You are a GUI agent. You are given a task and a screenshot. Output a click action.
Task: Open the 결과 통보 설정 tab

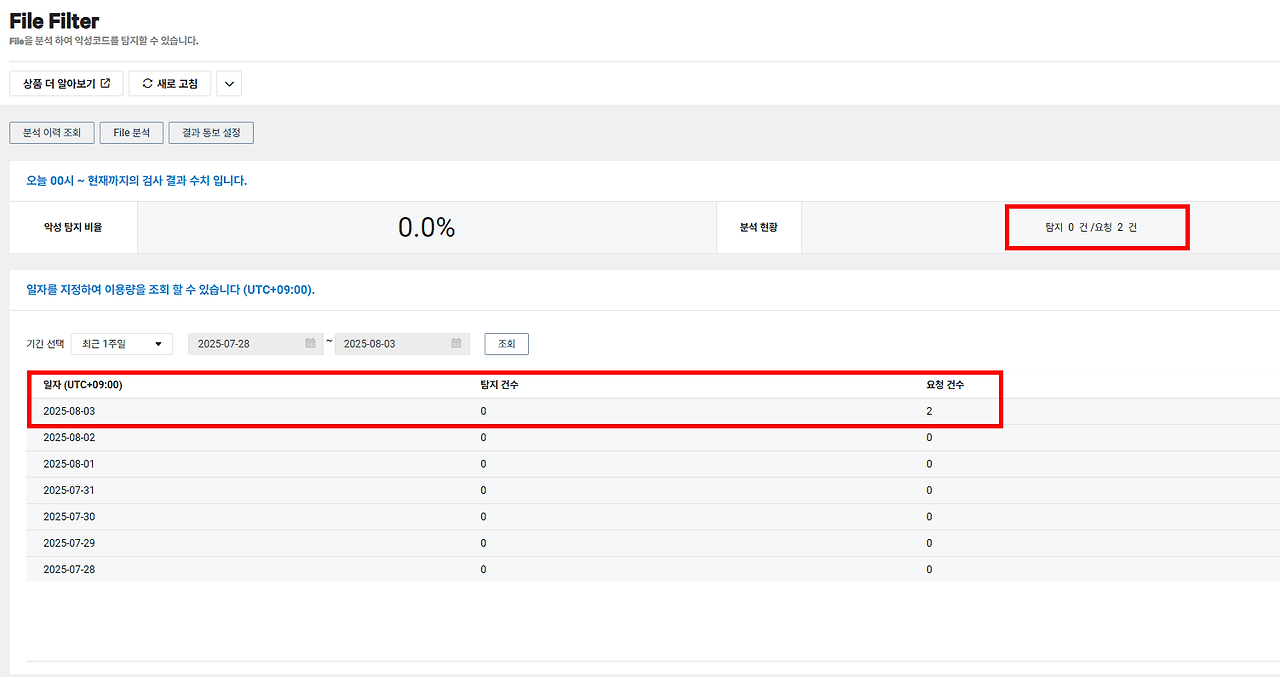(211, 133)
